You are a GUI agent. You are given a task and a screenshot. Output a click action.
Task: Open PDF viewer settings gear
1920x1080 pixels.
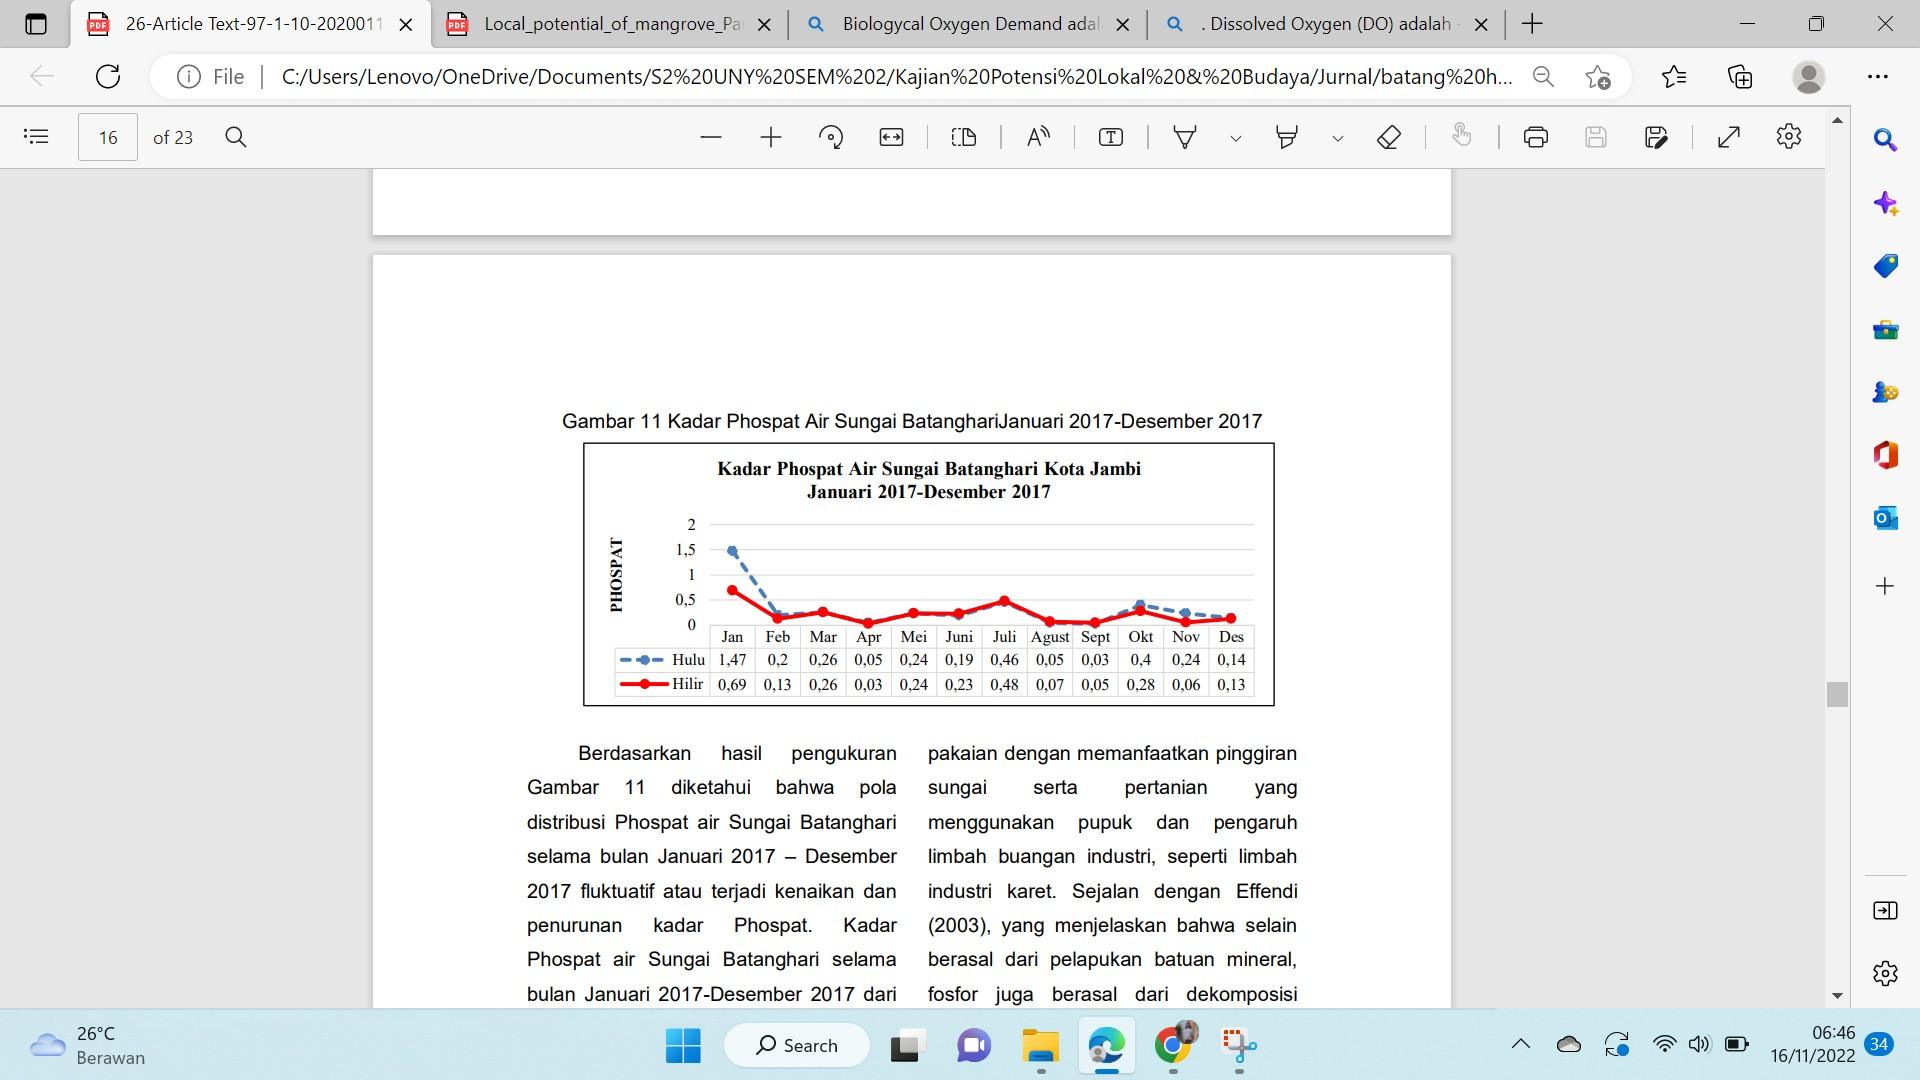1789,137
